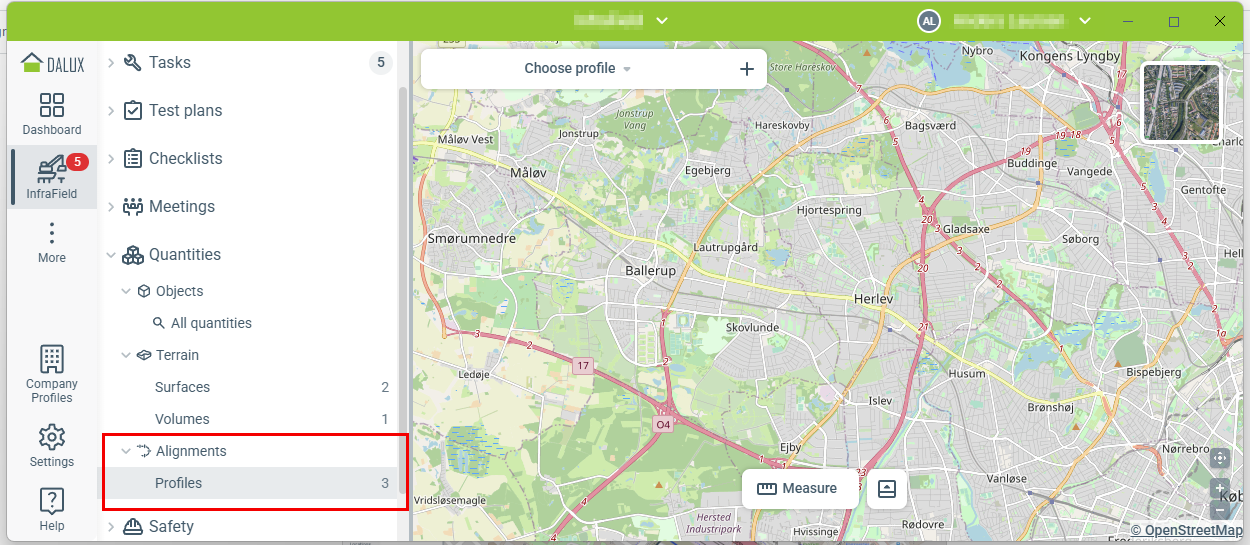Open the OpenStreetMap attribution link

tap(1192, 530)
